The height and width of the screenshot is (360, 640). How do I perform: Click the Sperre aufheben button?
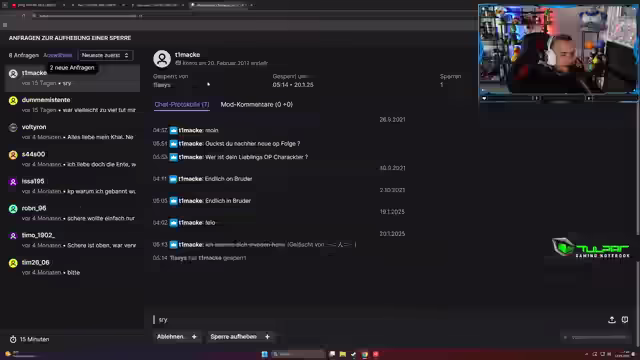click(233, 337)
